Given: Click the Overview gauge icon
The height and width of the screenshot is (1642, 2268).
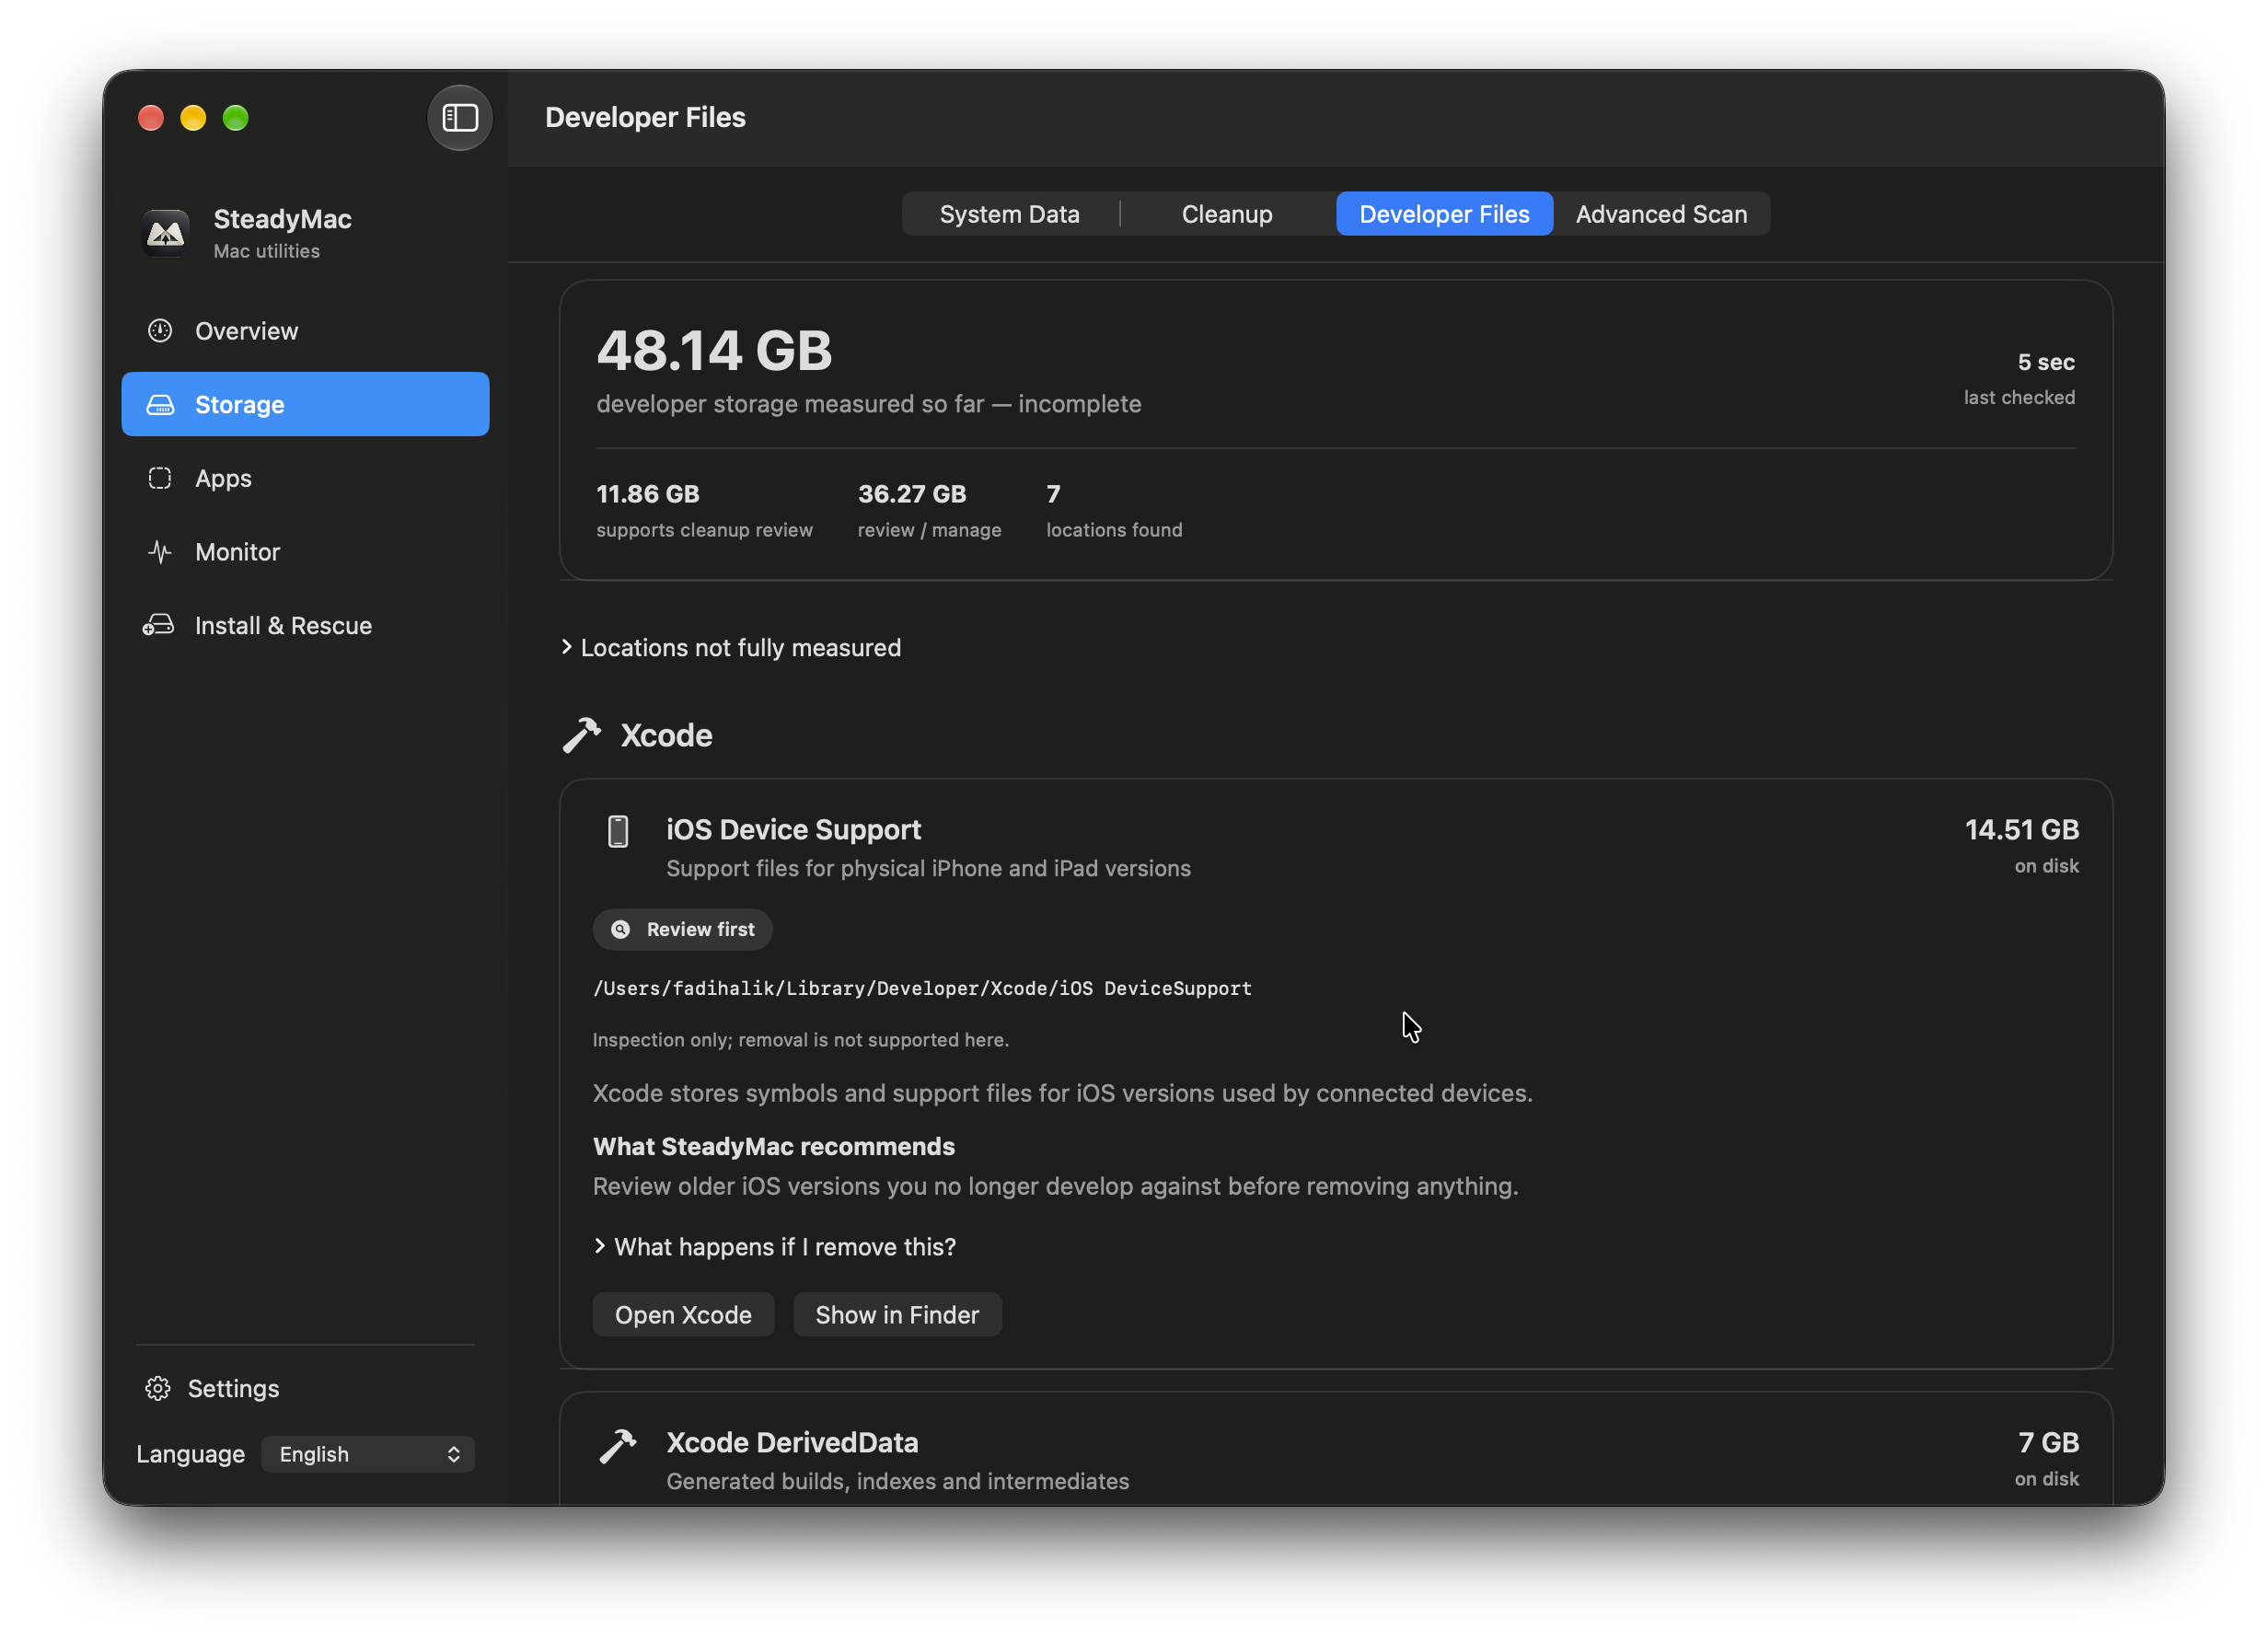Looking at the screenshot, I should [160, 331].
